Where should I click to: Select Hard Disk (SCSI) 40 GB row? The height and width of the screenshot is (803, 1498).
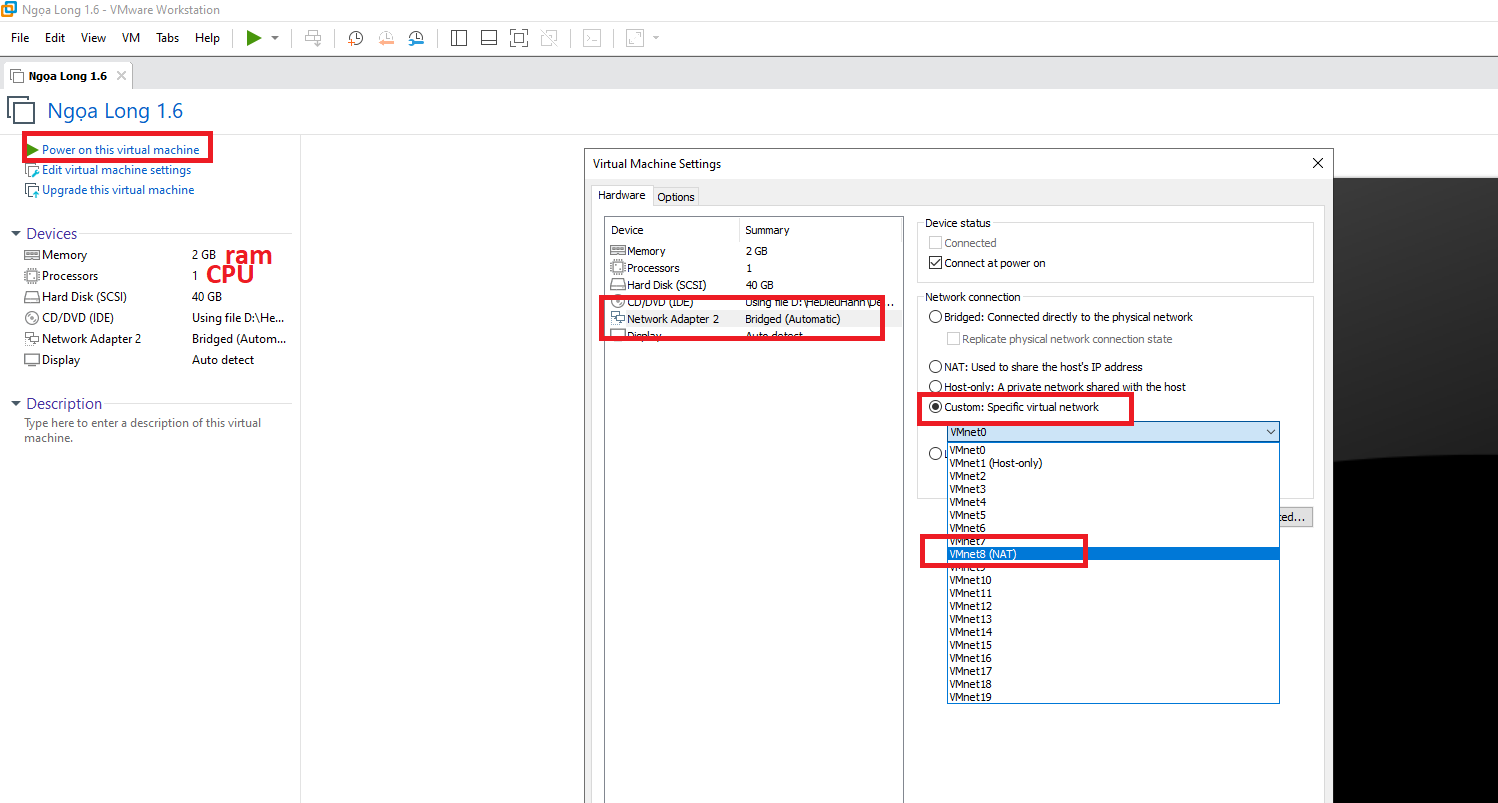click(753, 285)
